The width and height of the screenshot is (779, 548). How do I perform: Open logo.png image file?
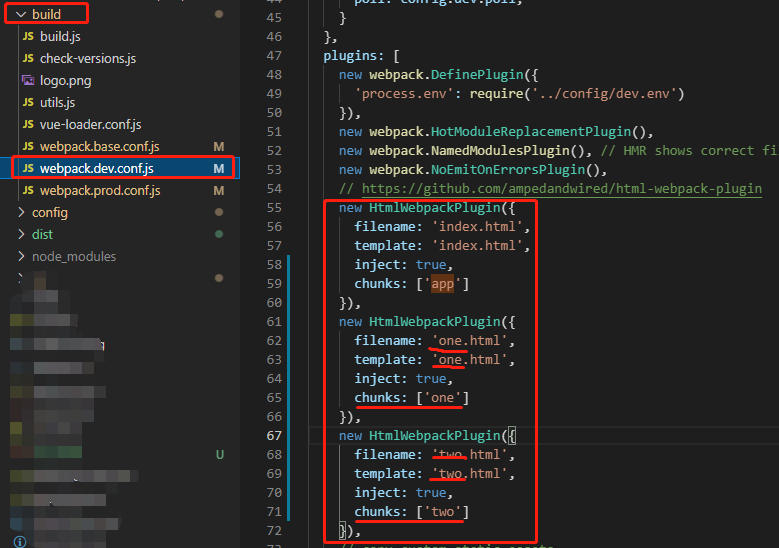66,80
